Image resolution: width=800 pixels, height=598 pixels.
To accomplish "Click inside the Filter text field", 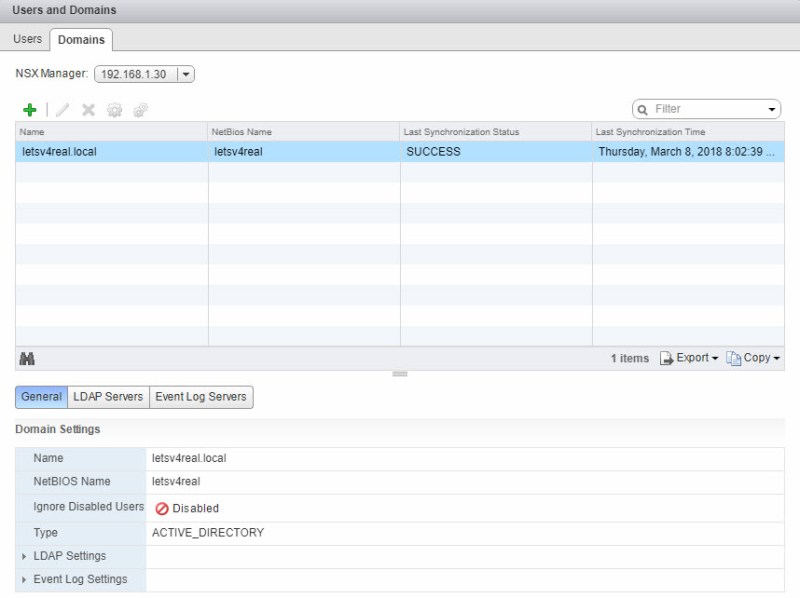I will [708, 109].
